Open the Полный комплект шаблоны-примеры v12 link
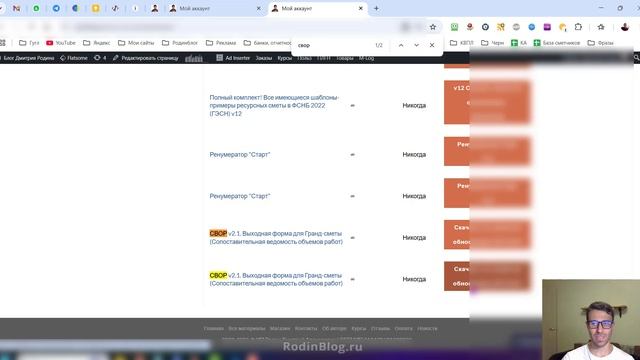 click(274, 105)
